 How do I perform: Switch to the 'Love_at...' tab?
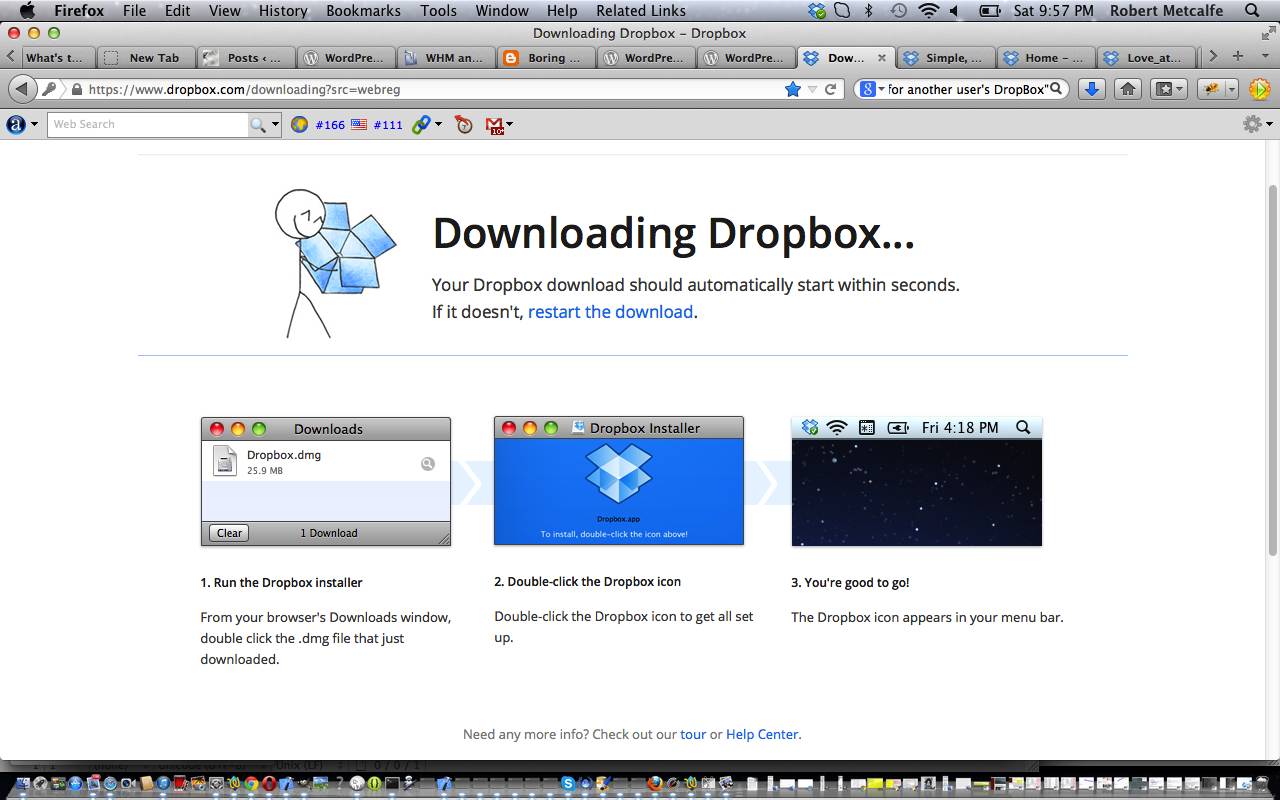1145,57
